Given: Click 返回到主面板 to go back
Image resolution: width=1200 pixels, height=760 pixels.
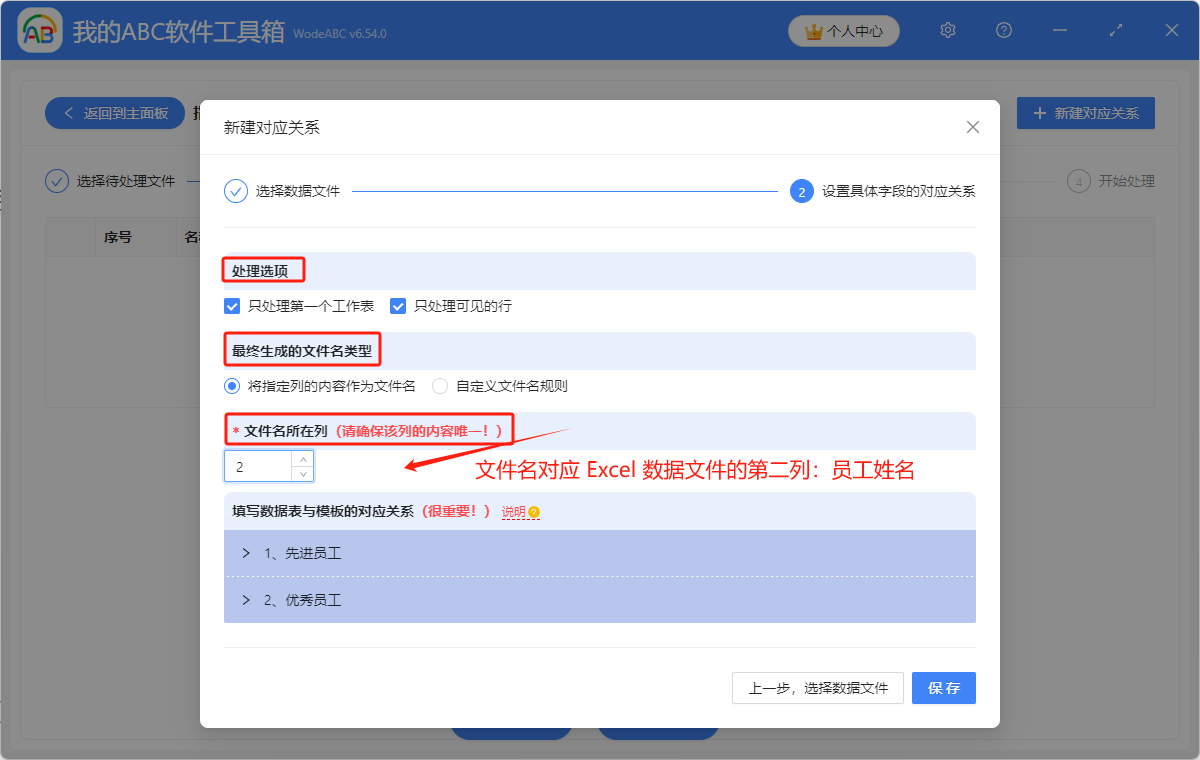Looking at the screenshot, I should 114,113.
